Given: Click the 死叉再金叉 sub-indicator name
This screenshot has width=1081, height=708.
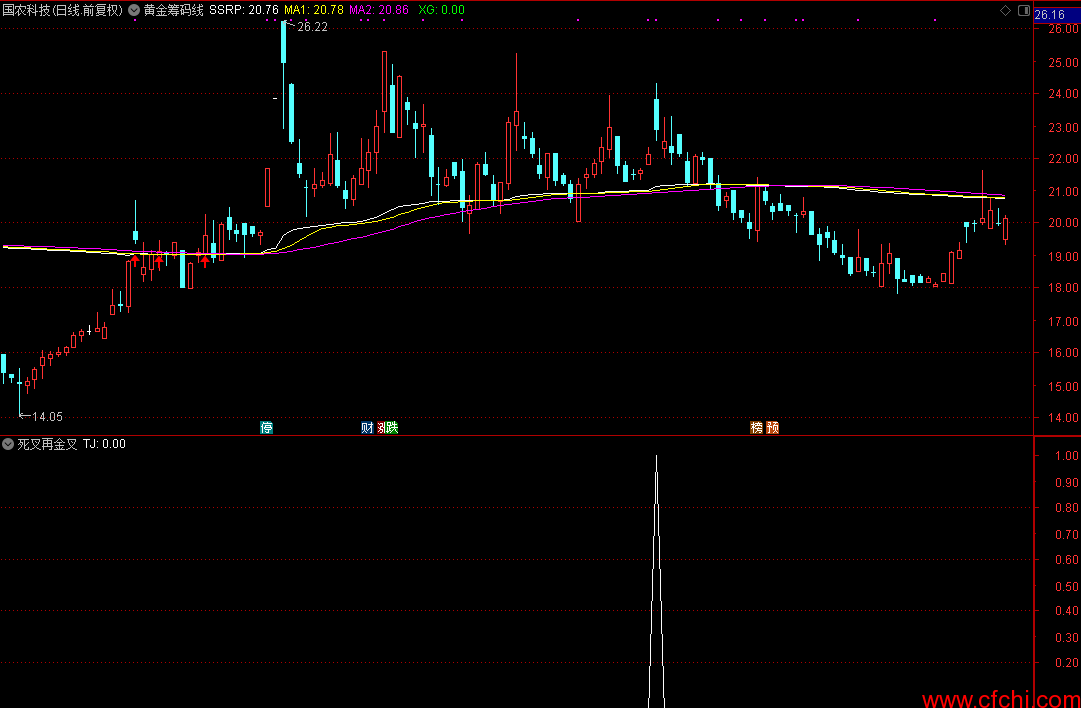Looking at the screenshot, I should [x=48, y=444].
